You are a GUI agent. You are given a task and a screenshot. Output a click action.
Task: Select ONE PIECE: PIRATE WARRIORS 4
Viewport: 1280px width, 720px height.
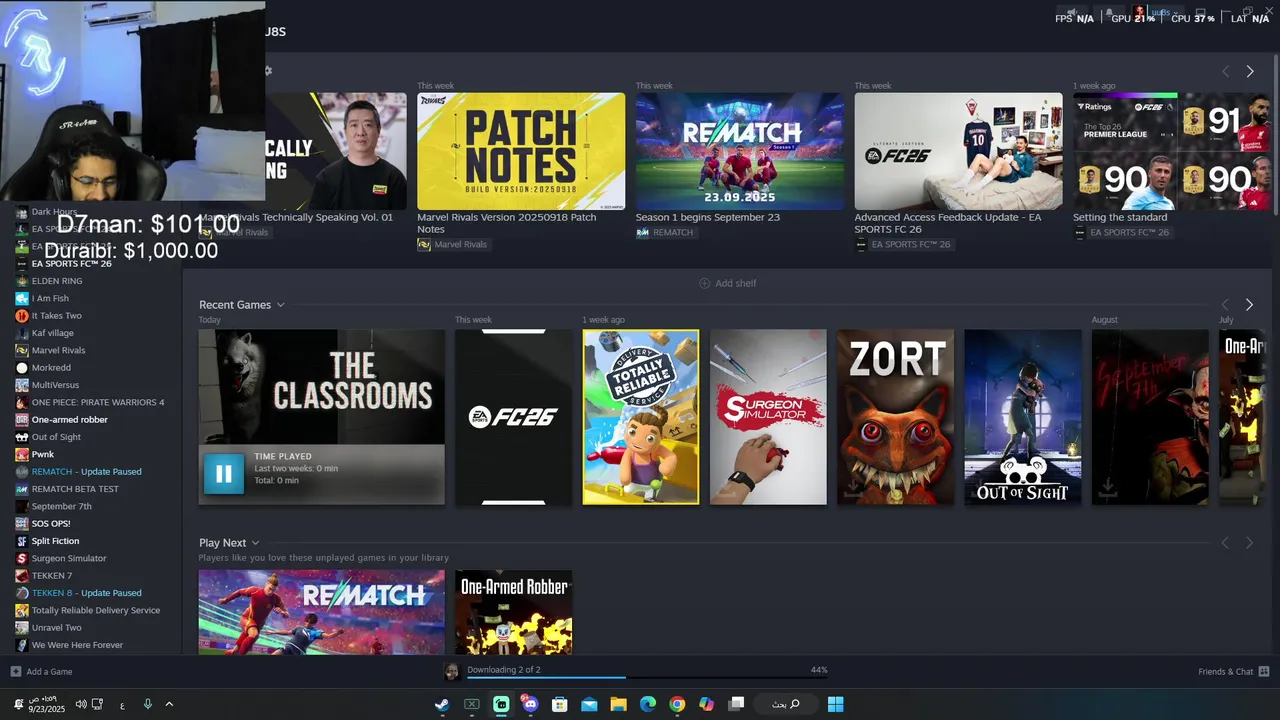click(x=98, y=402)
